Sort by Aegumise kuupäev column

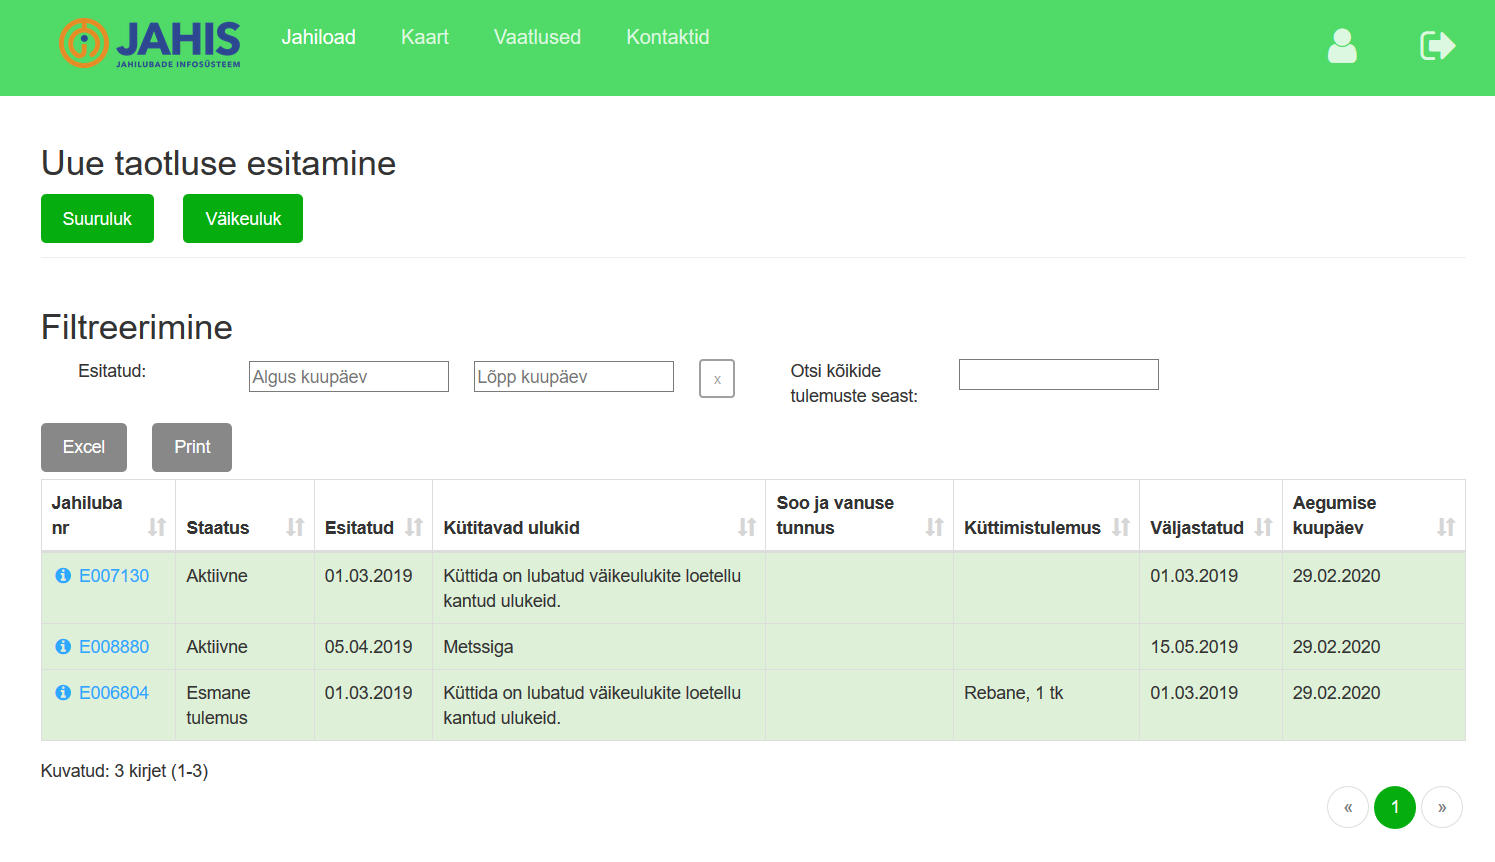(x=1446, y=527)
